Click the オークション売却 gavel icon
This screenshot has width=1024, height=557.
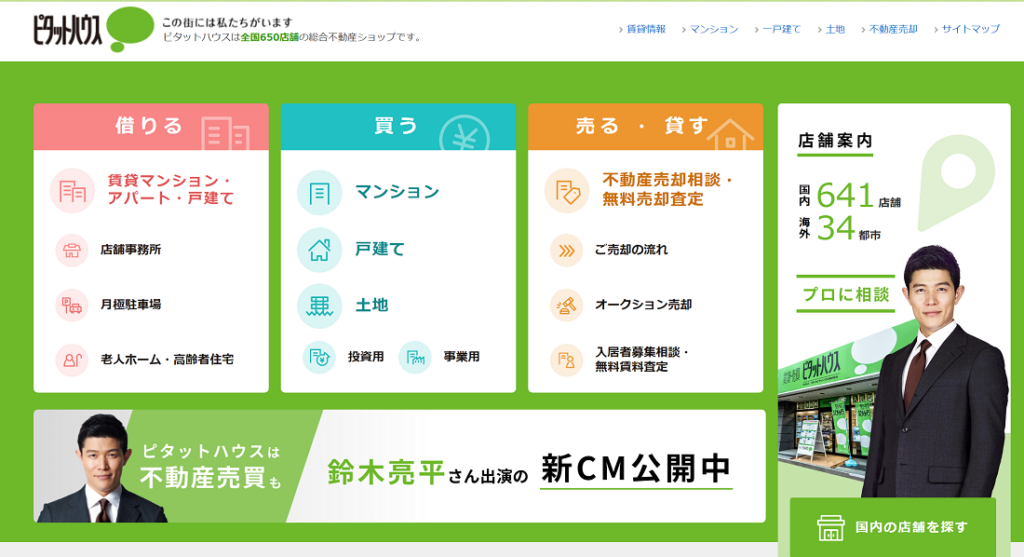pos(566,305)
